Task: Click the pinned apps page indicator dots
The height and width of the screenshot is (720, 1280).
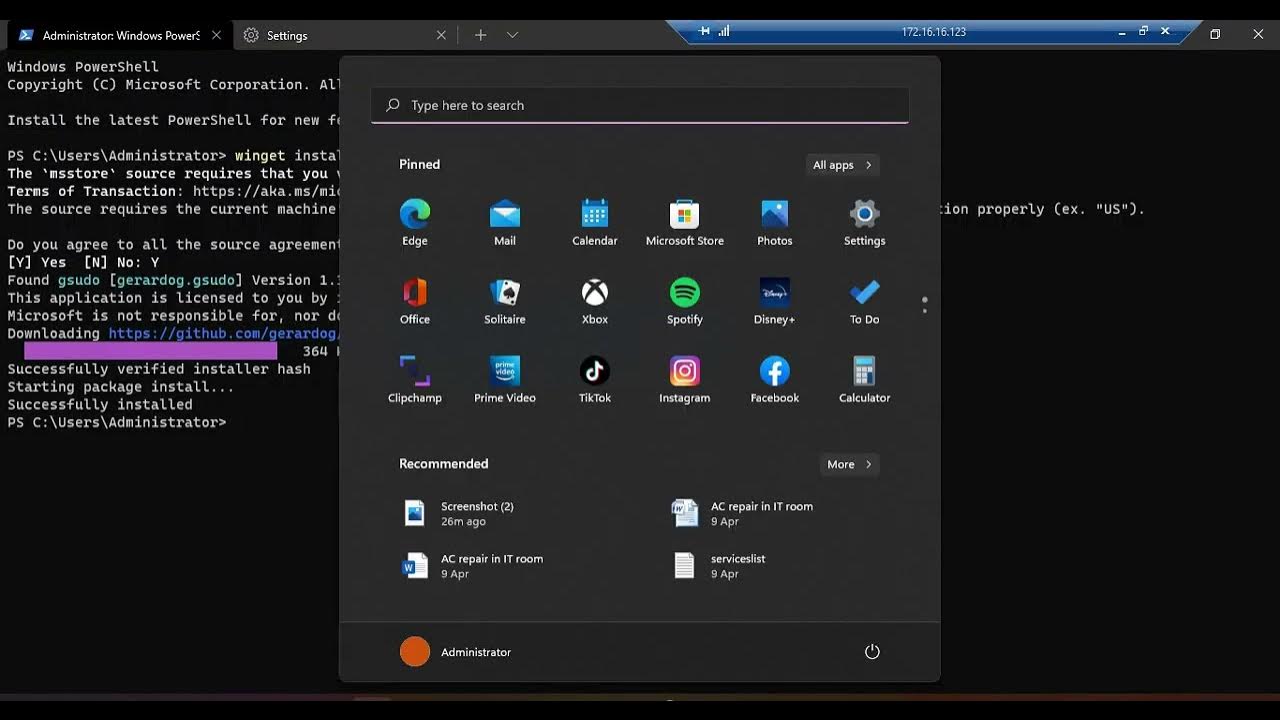Action: click(925, 305)
